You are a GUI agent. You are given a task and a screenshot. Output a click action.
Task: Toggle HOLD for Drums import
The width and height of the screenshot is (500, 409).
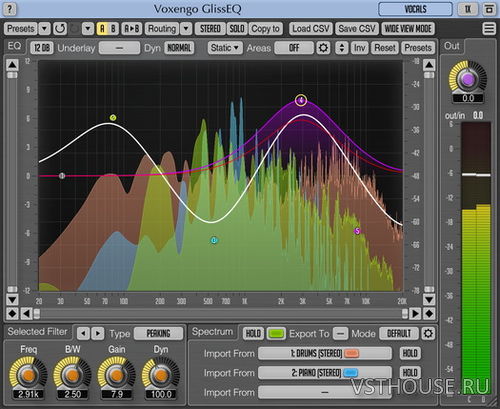pyautogui.click(x=410, y=353)
